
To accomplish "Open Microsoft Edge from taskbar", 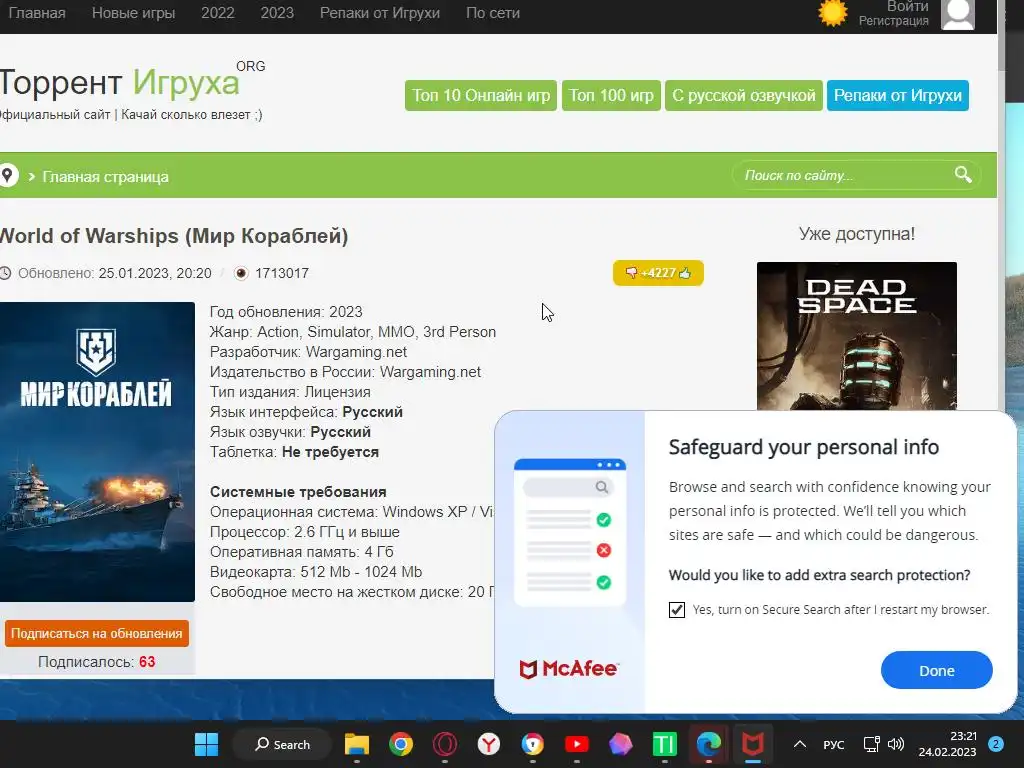I will [709, 744].
